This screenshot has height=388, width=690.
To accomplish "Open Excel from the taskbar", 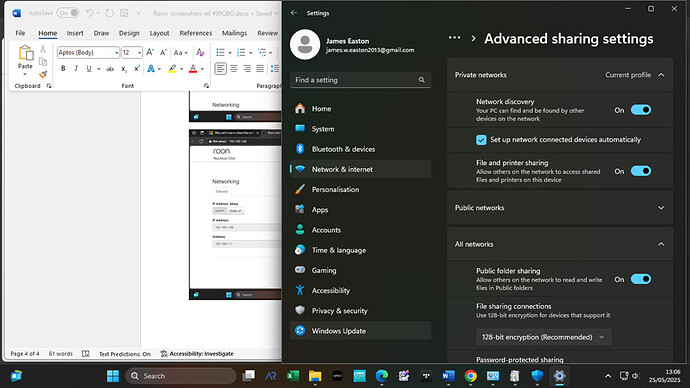I will tap(293, 376).
